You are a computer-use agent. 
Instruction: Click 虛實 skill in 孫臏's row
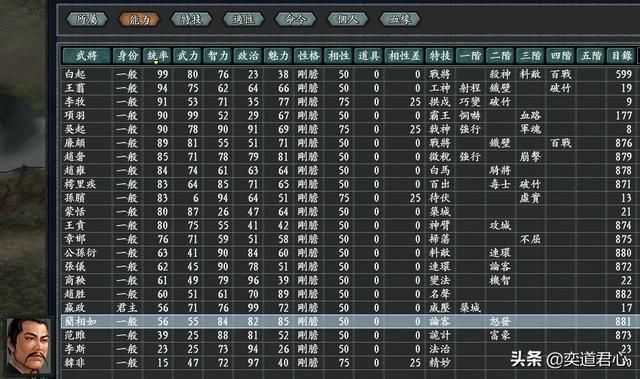[x=530, y=198]
